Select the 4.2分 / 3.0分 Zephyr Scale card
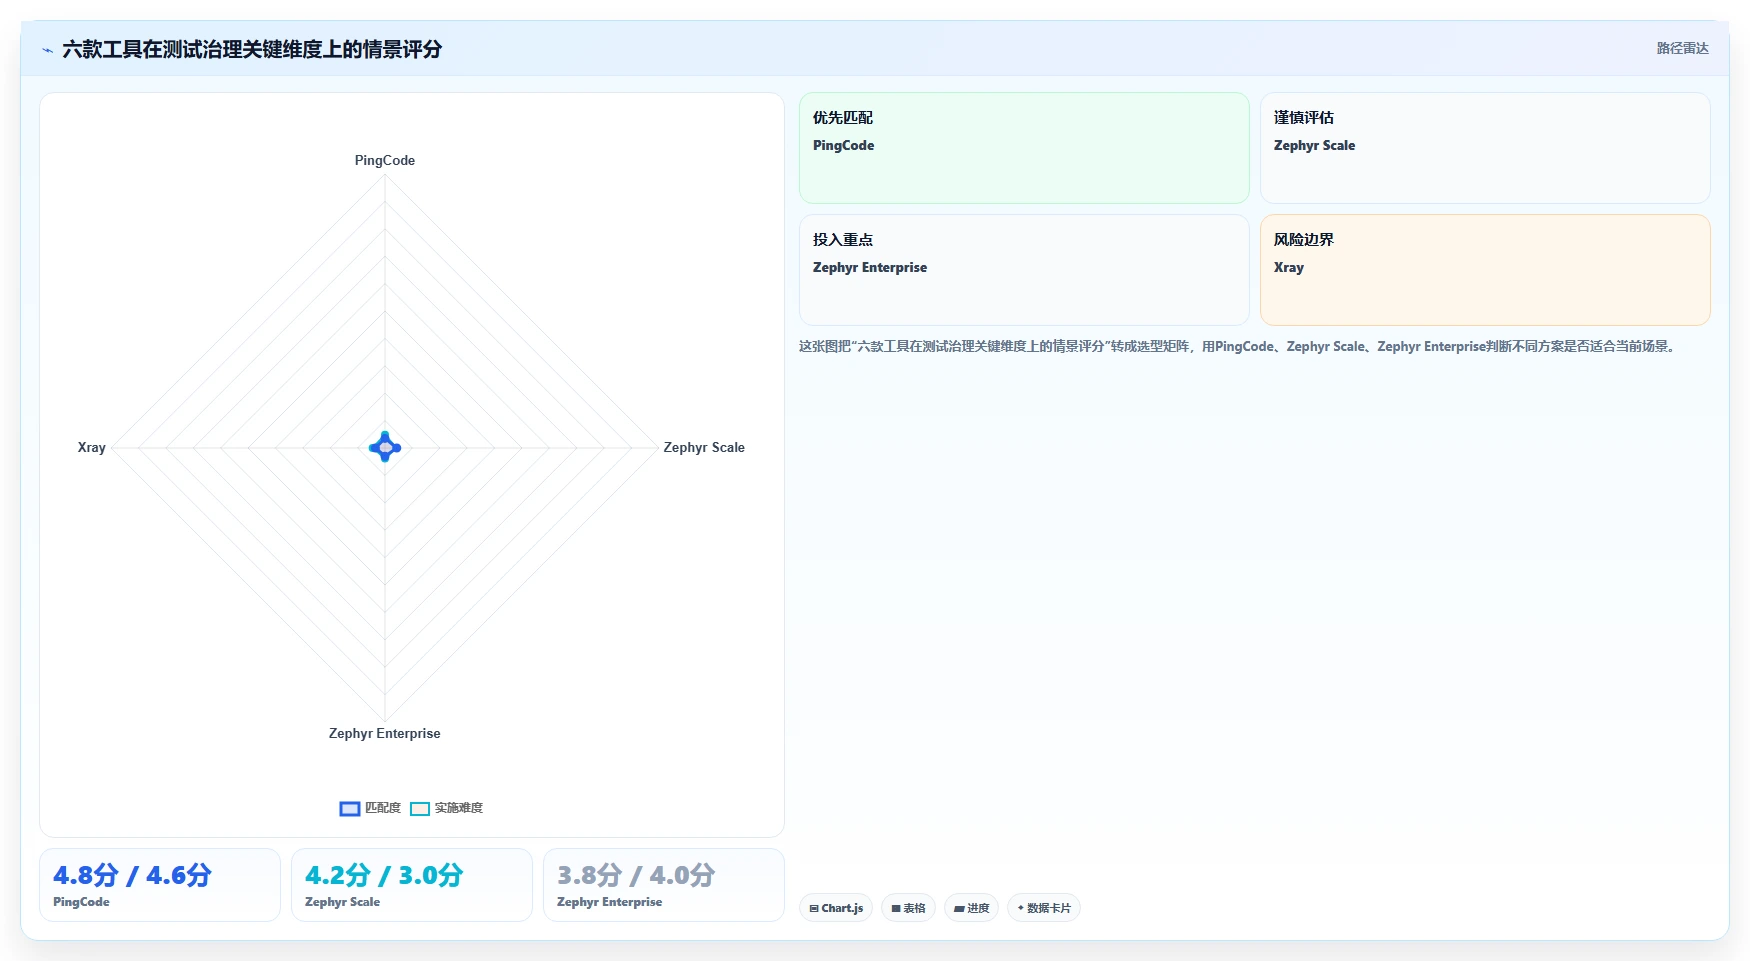The height and width of the screenshot is (961, 1750). (412, 885)
